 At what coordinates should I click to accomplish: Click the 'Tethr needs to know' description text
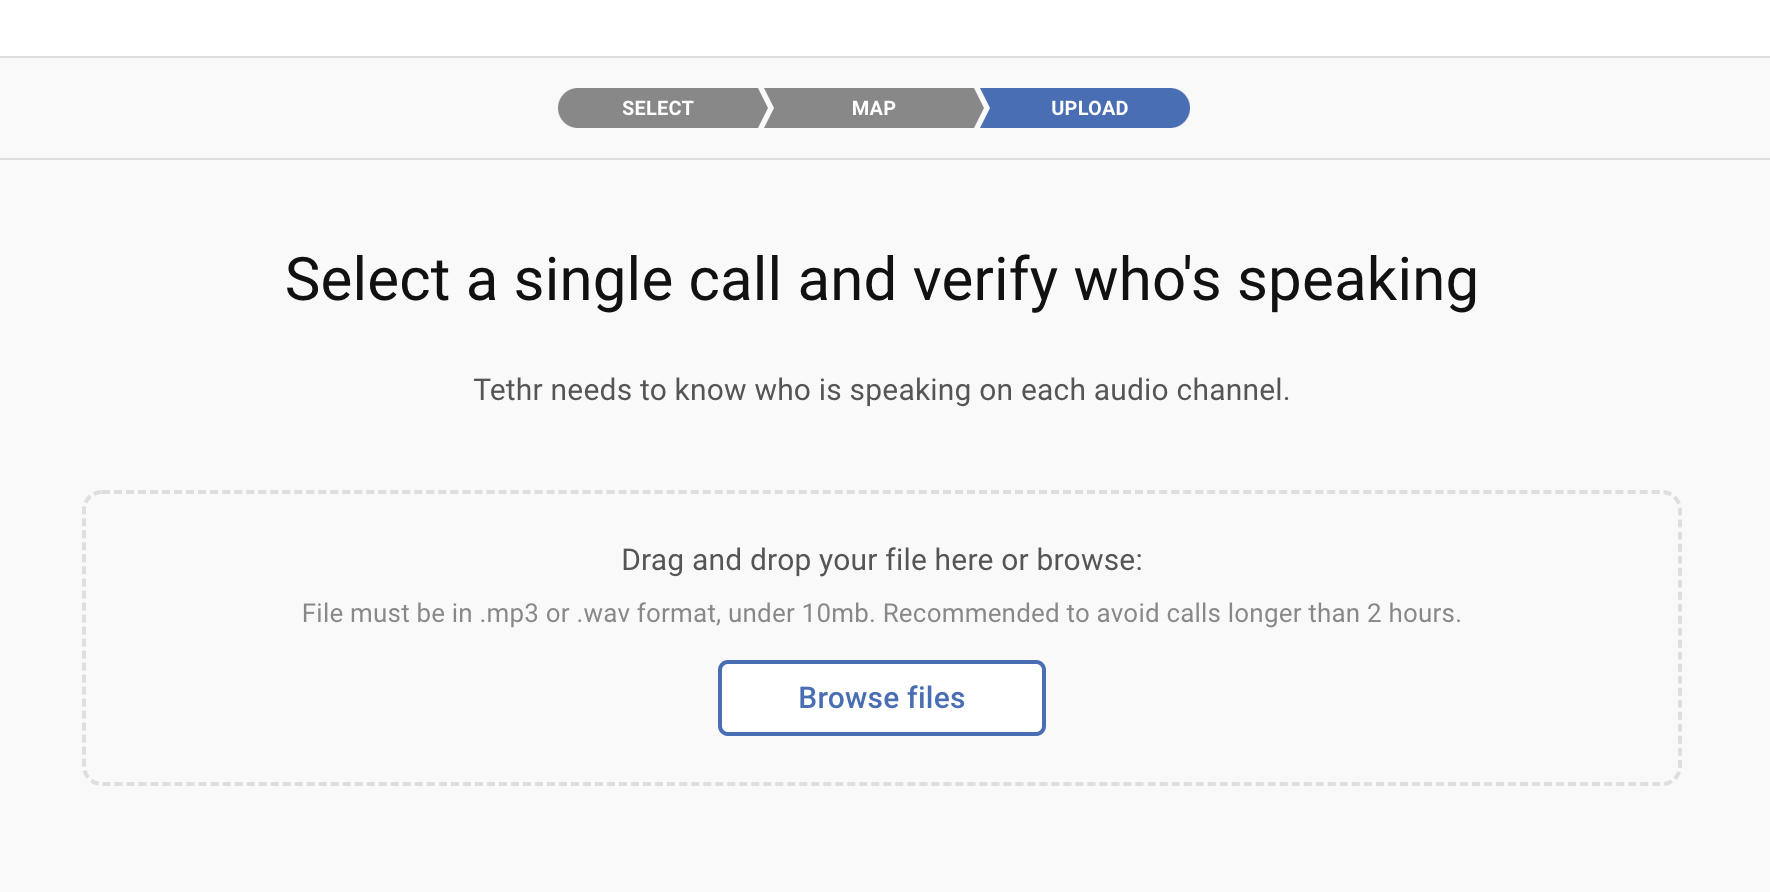click(x=881, y=390)
